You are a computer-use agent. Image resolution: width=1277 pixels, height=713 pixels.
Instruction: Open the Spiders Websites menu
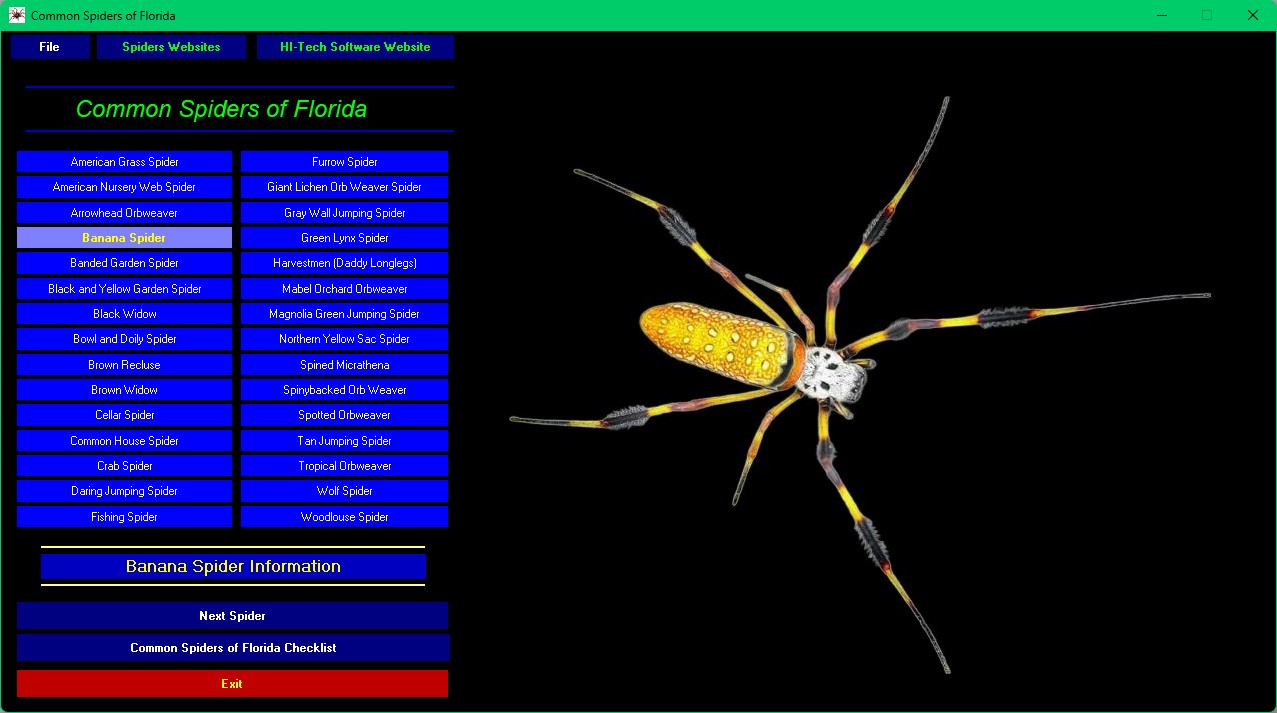pyautogui.click(x=171, y=47)
